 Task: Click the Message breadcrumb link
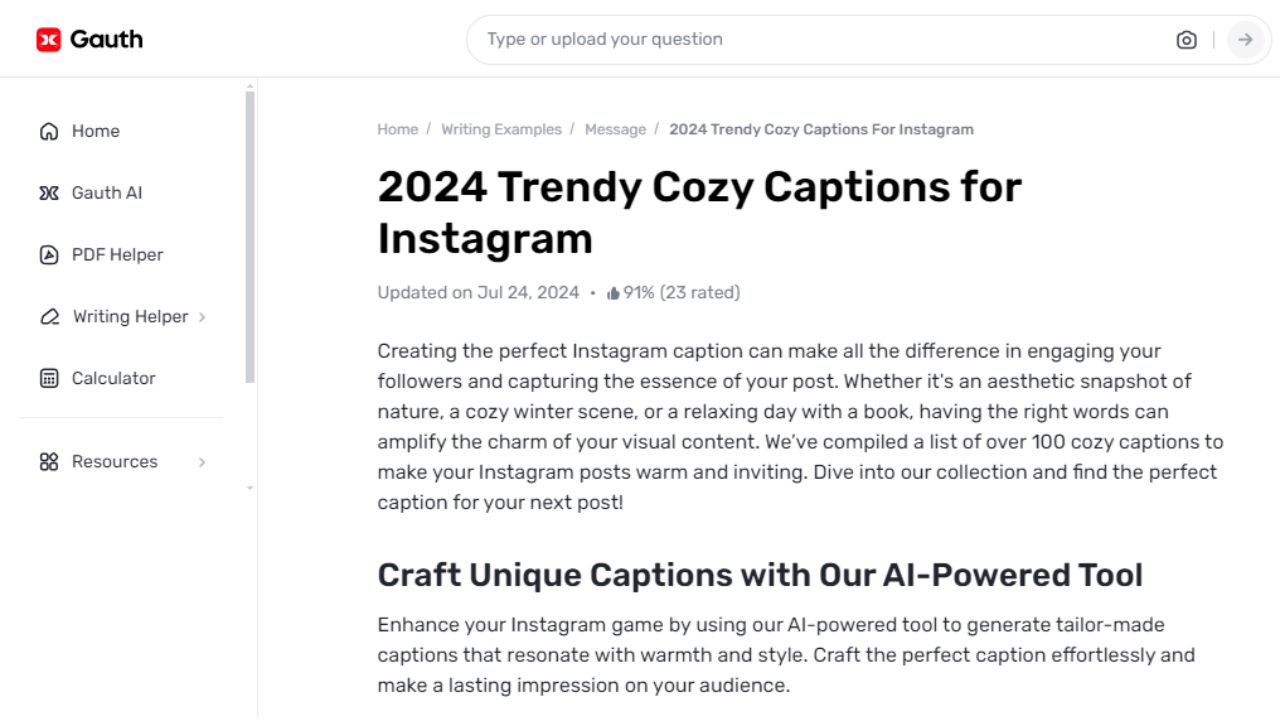point(615,129)
